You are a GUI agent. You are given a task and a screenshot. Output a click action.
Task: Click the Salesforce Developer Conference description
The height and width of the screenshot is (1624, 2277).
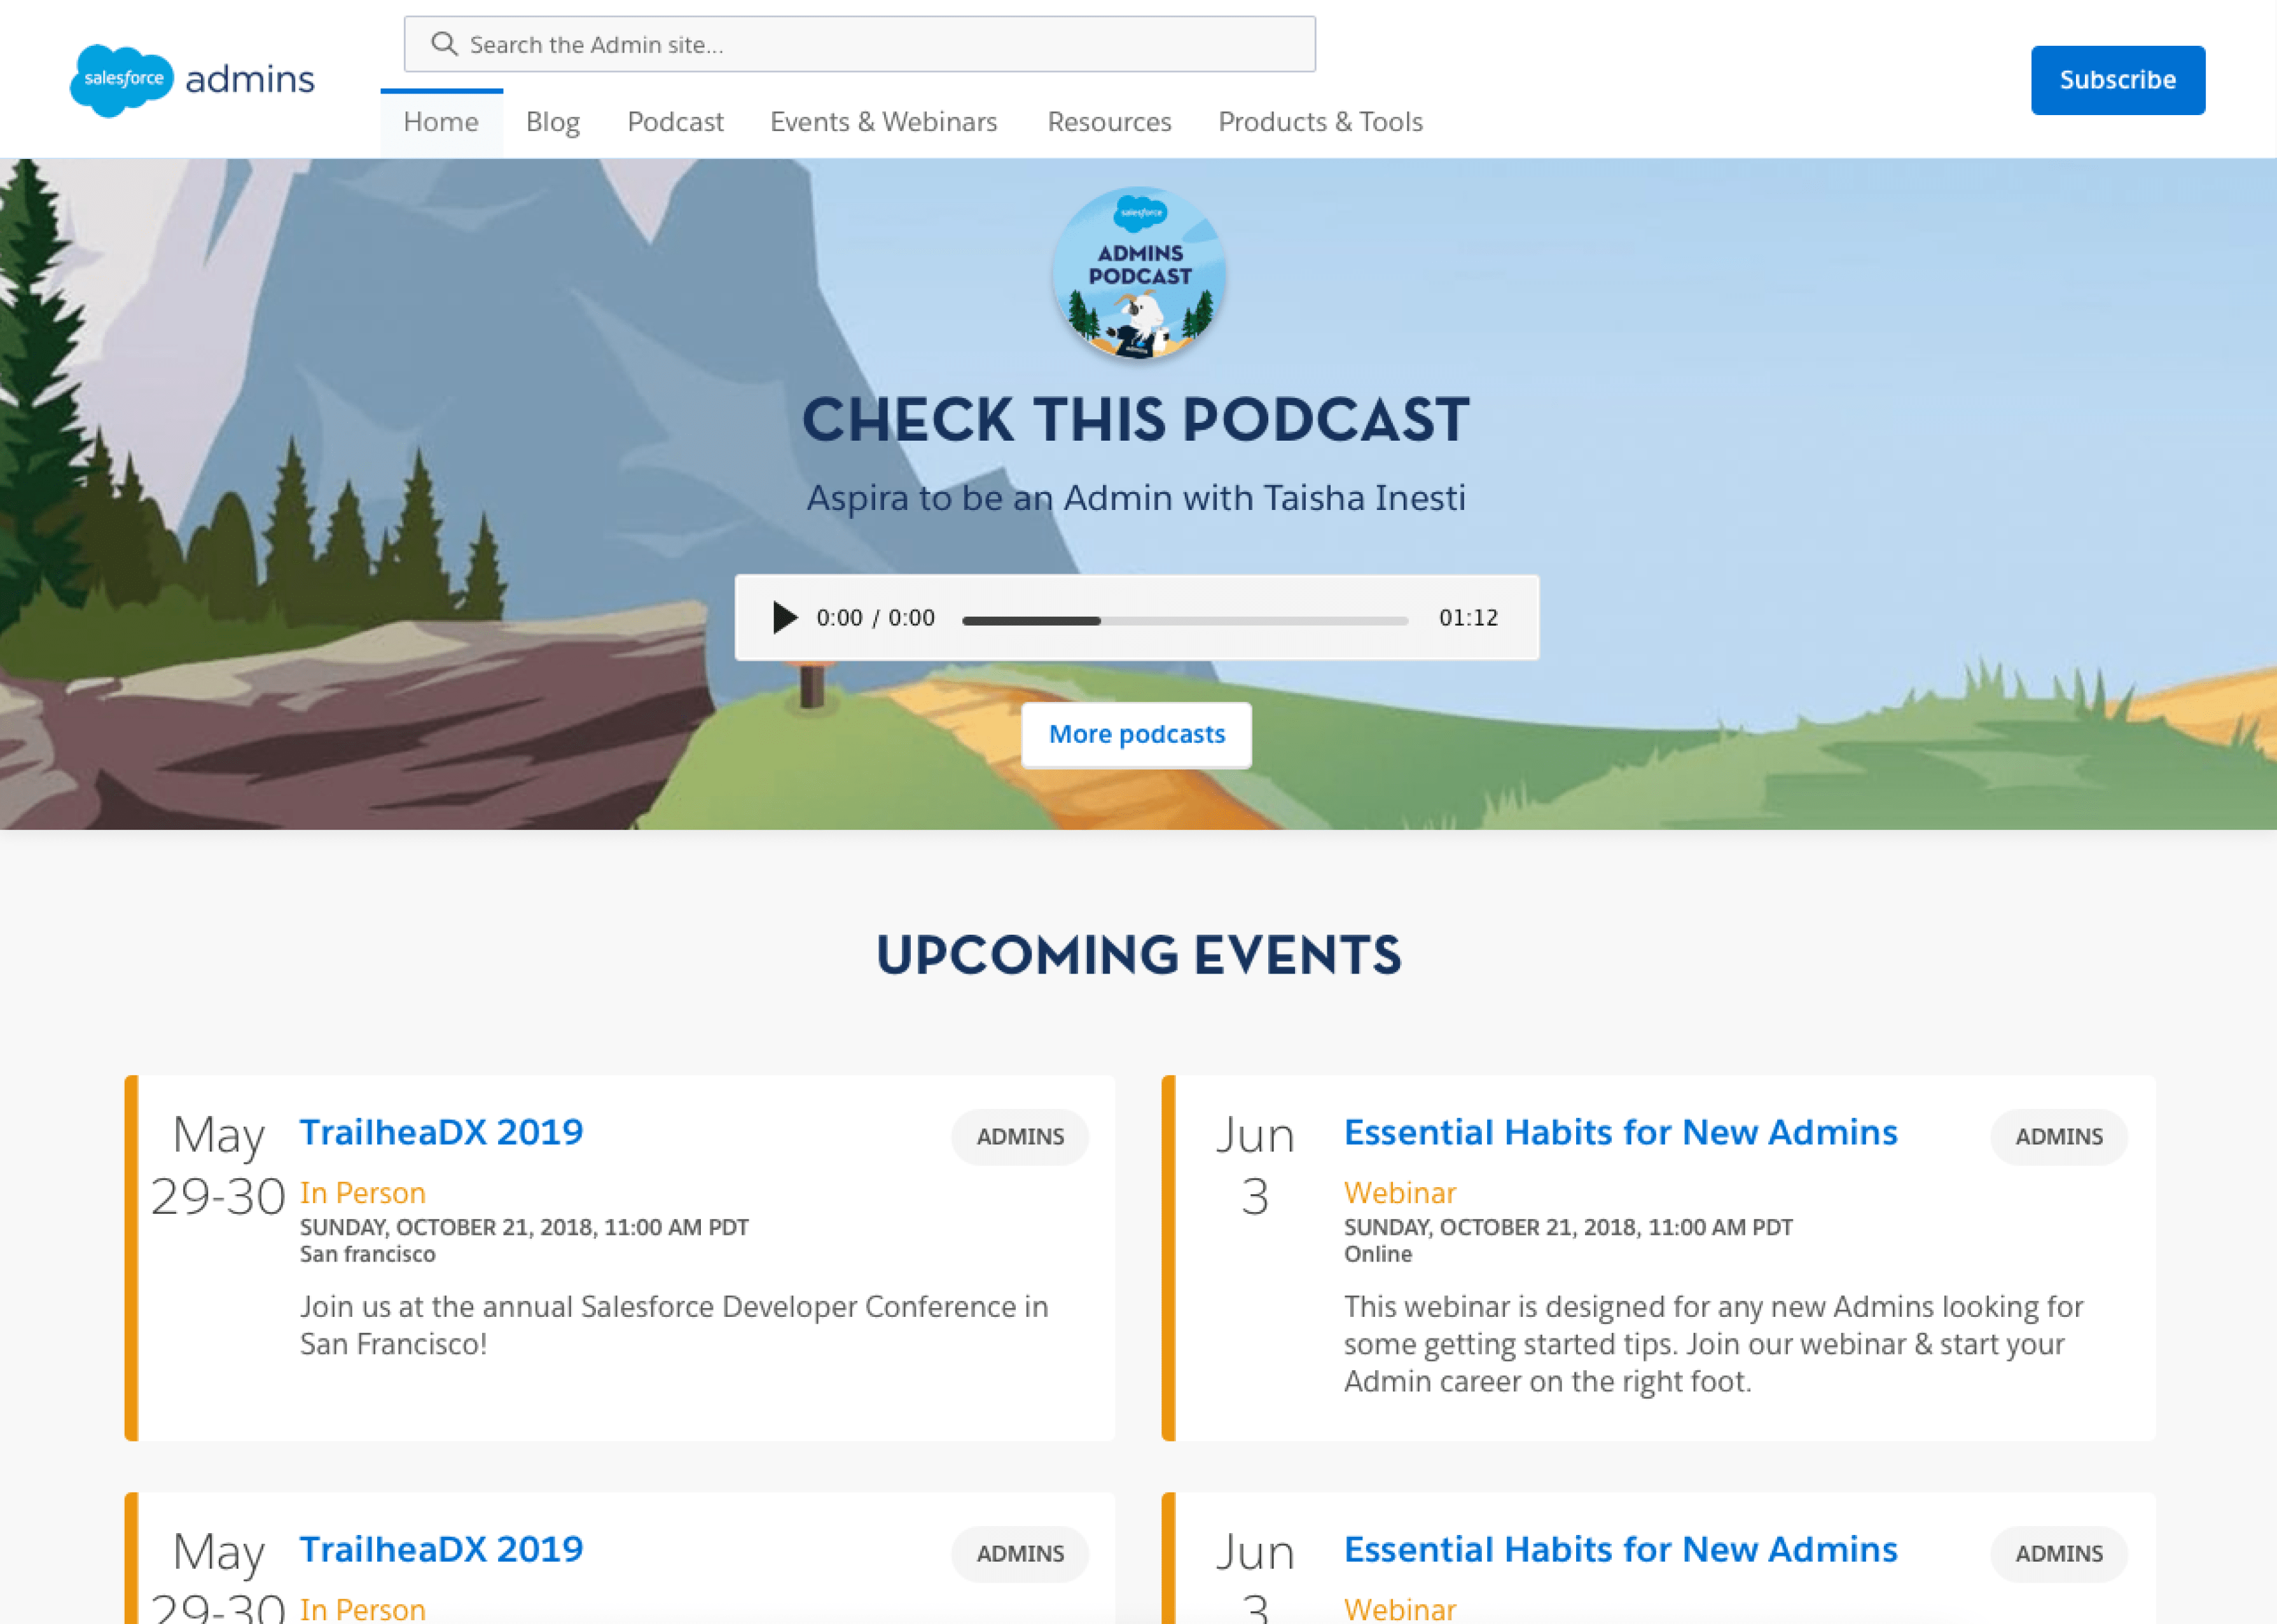(674, 1325)
